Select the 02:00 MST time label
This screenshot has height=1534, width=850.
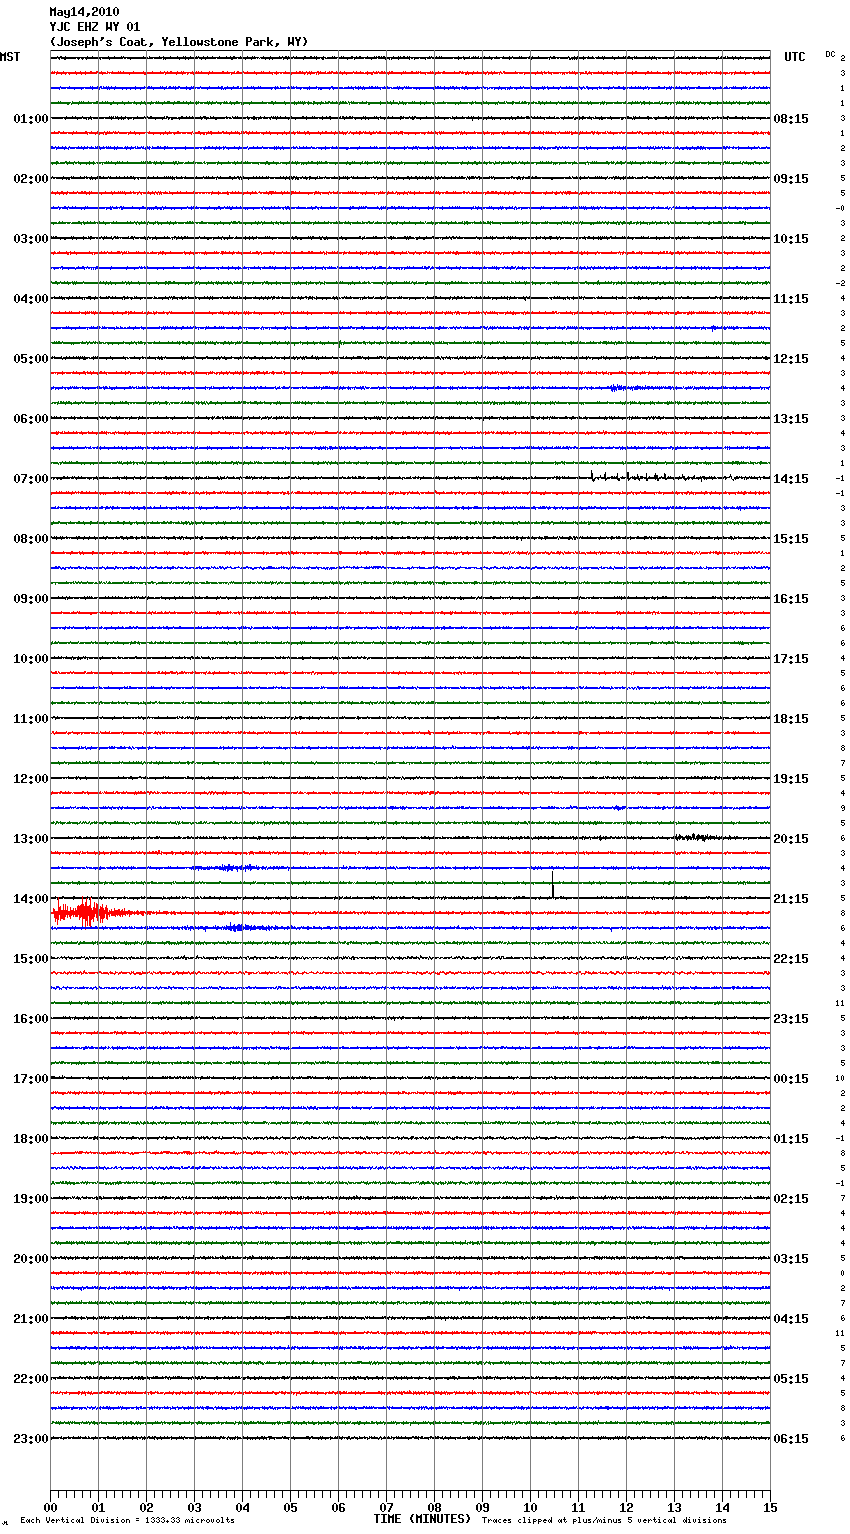coord(31,179)
